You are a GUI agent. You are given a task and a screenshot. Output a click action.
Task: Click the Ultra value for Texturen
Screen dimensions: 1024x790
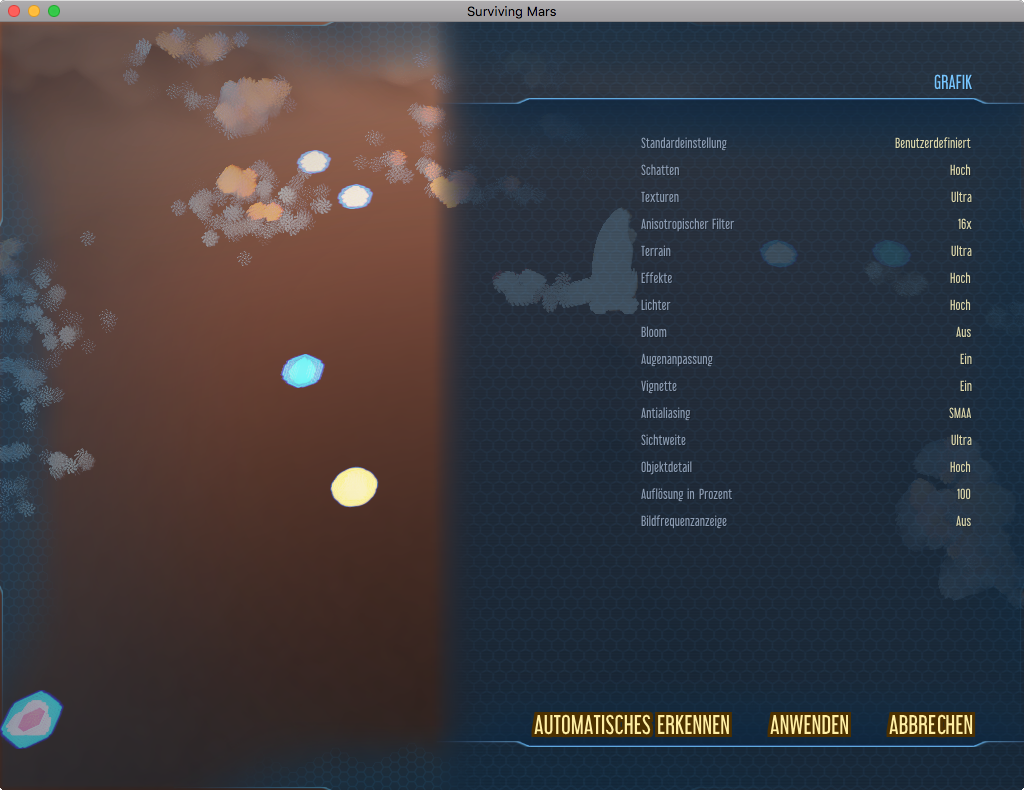[x=961, y=197]
